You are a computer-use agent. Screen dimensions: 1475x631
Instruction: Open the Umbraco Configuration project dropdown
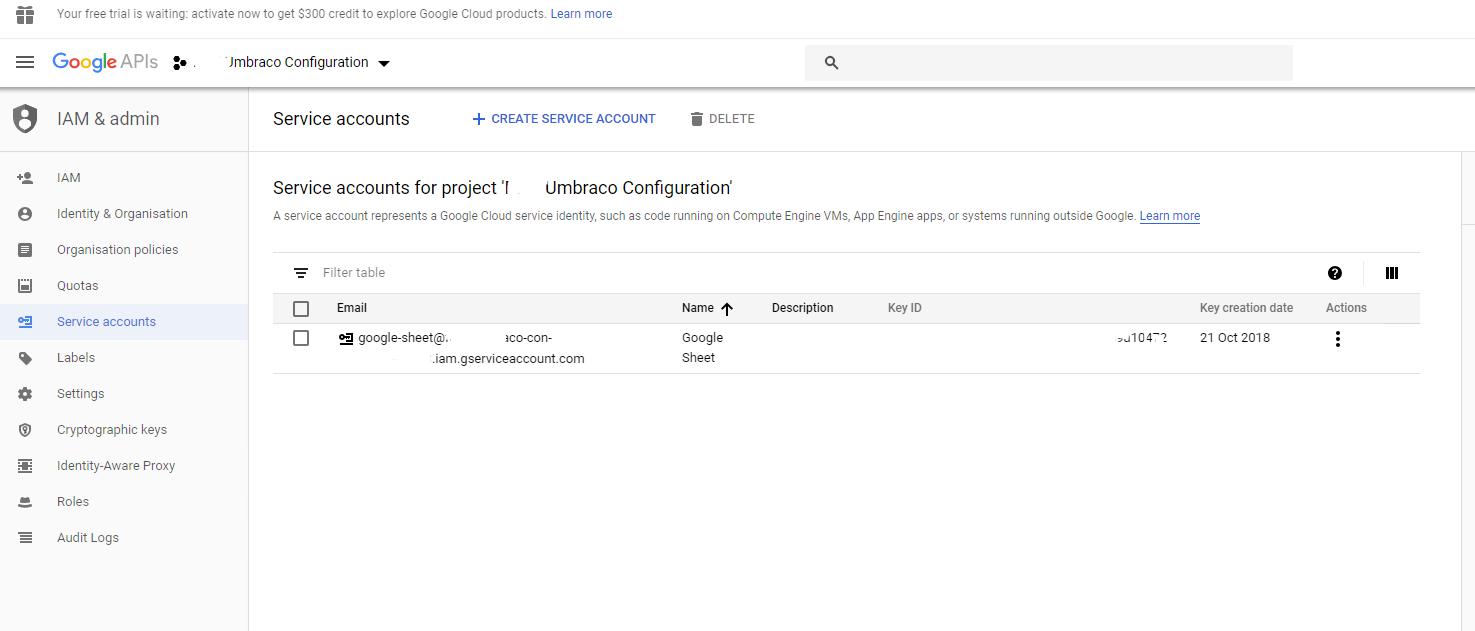coord(309,62)
